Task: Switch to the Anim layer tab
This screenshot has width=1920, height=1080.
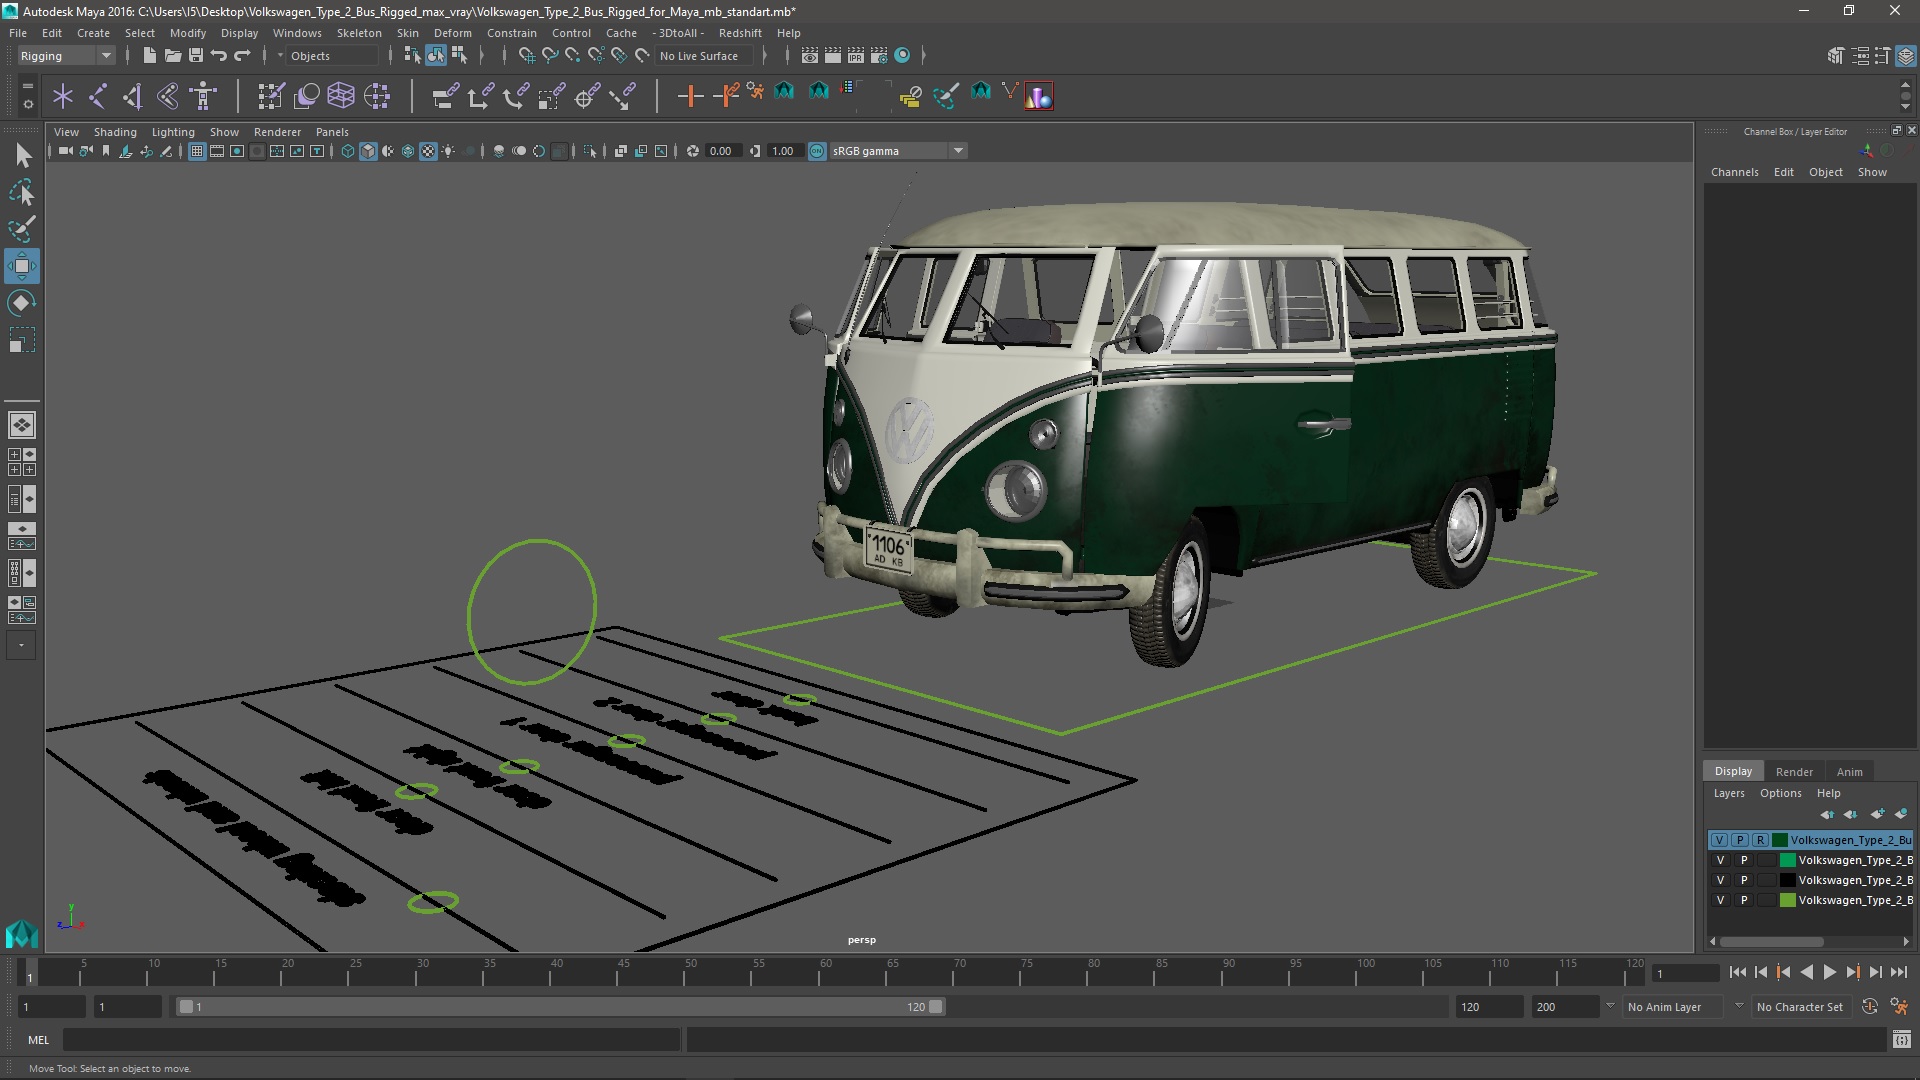Action: pyautogui.click(x=1849, y=772)
